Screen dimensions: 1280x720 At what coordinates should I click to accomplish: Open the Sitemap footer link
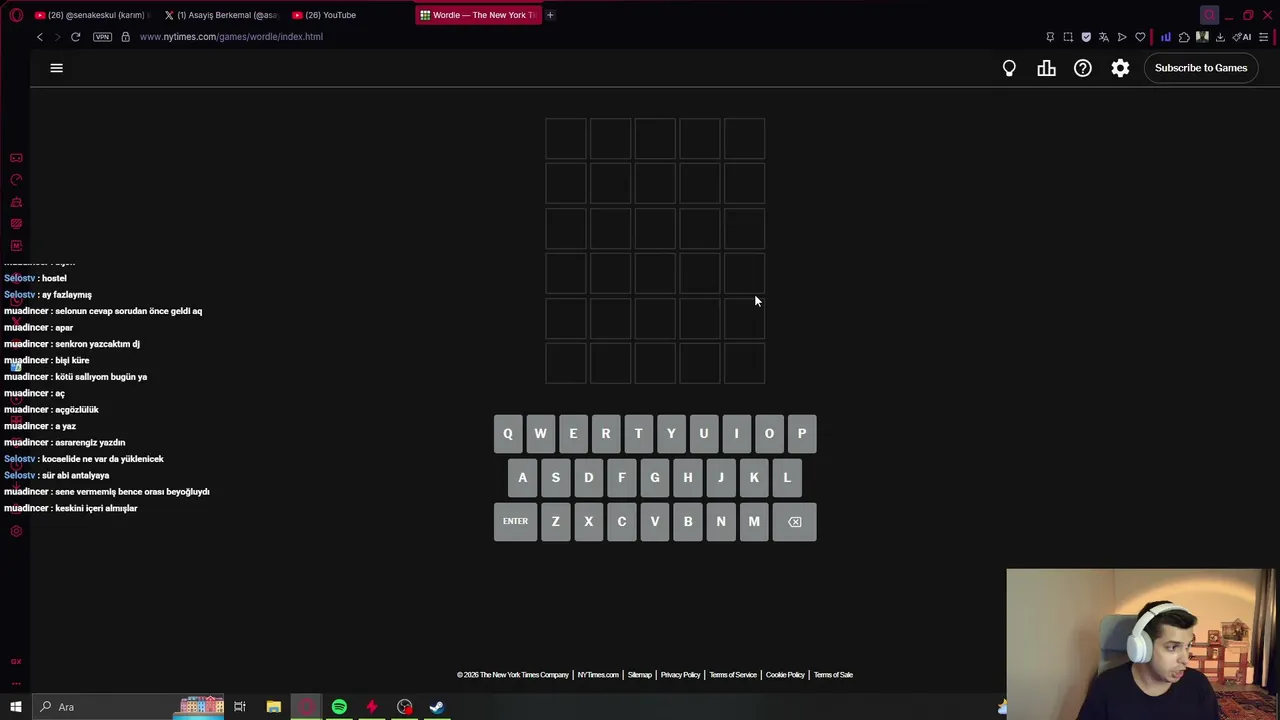640,675
